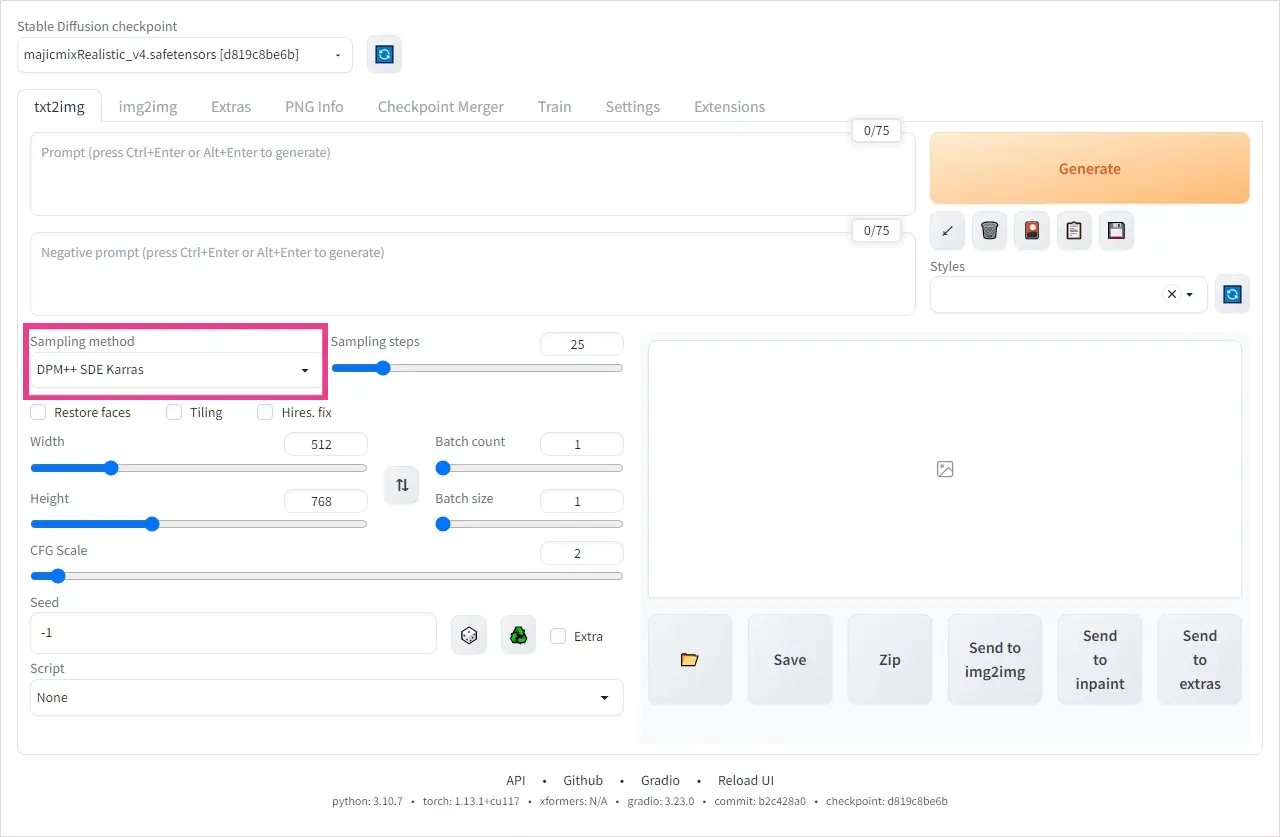Open the Gradio link in the footer

(661, 780)
